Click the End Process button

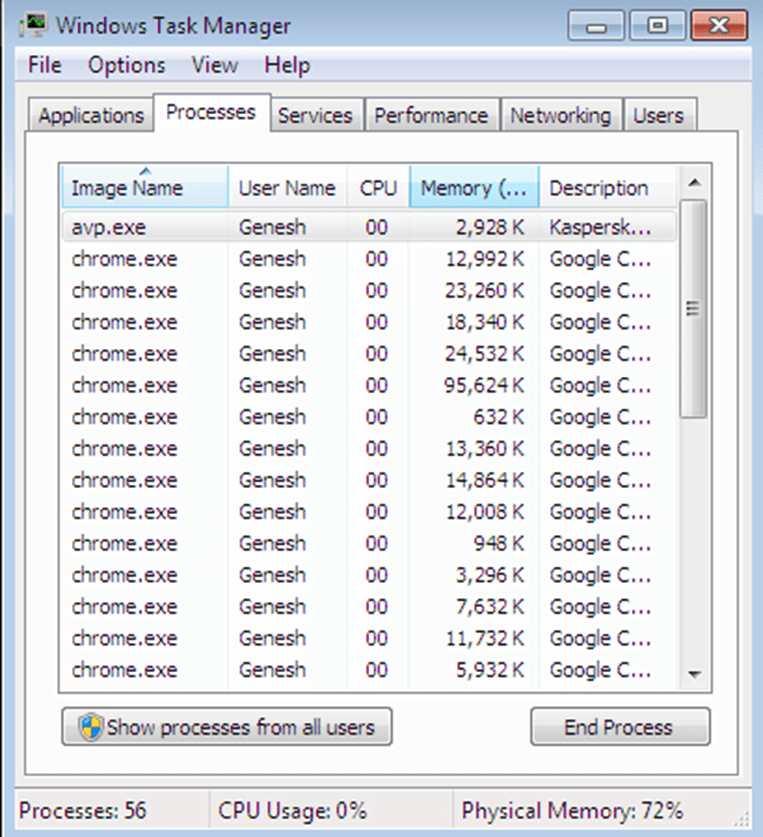(620, 727)
